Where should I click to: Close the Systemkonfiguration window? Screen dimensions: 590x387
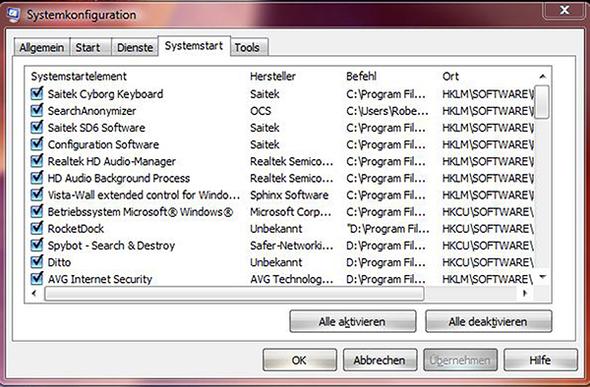pos(564,10)
